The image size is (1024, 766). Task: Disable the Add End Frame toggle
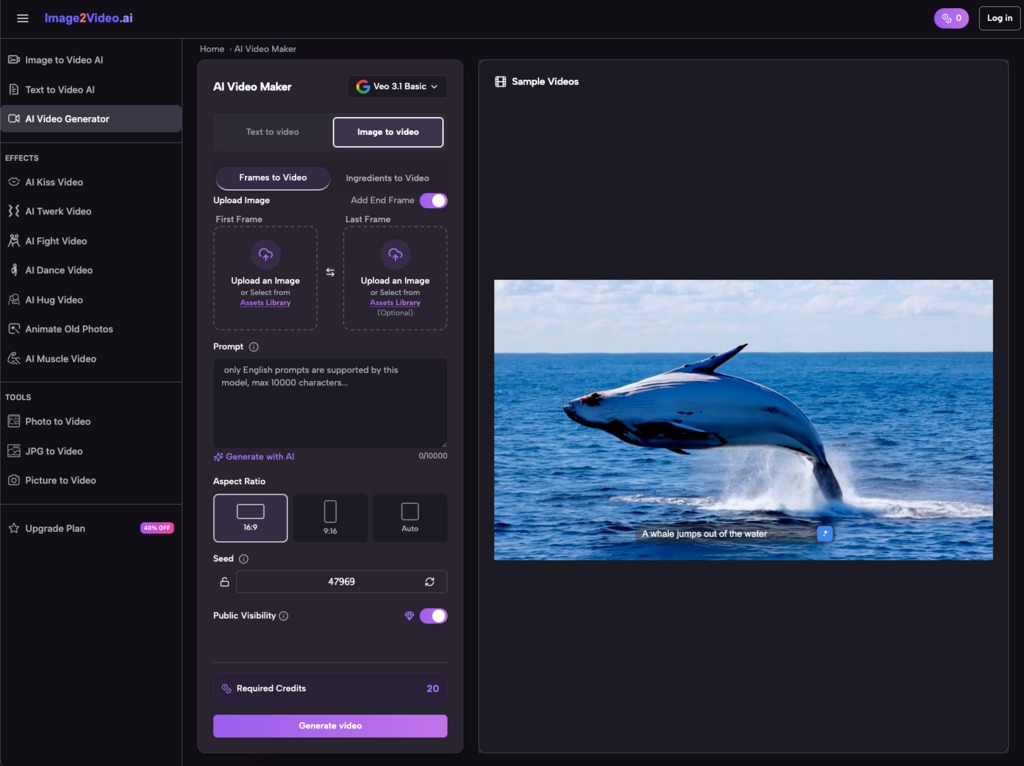pyautogui.click(x=433, y=200)
